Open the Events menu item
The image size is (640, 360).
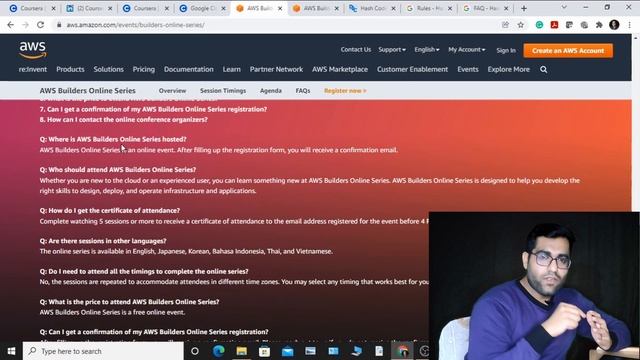coord(468,69)
